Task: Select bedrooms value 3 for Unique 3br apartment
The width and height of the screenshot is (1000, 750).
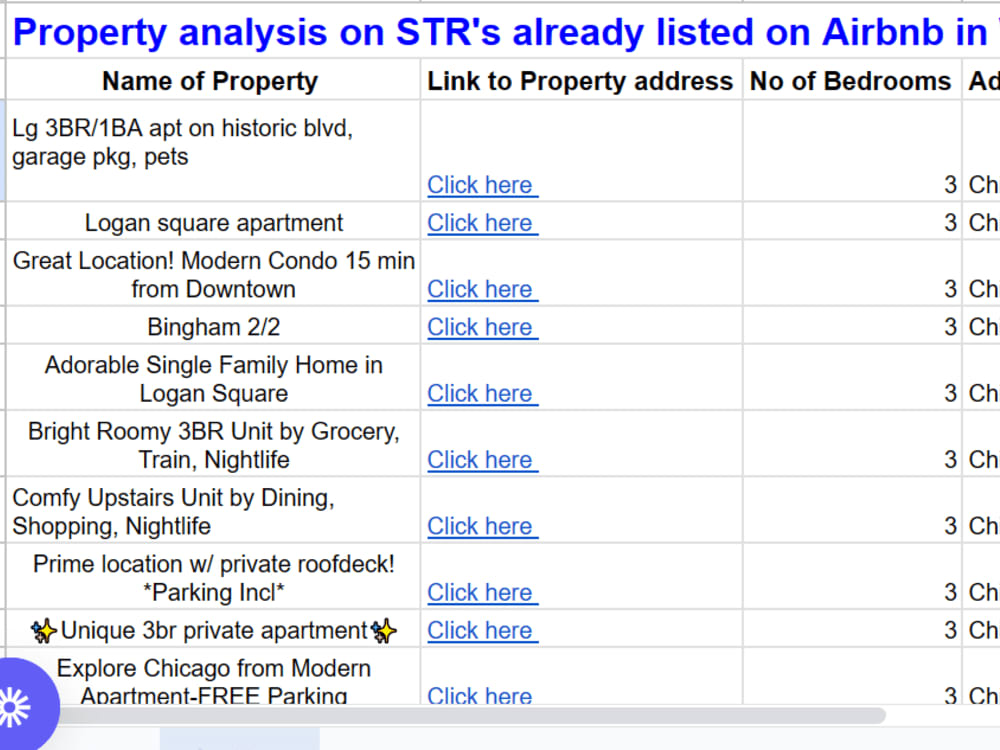Action: click(851, 630)
